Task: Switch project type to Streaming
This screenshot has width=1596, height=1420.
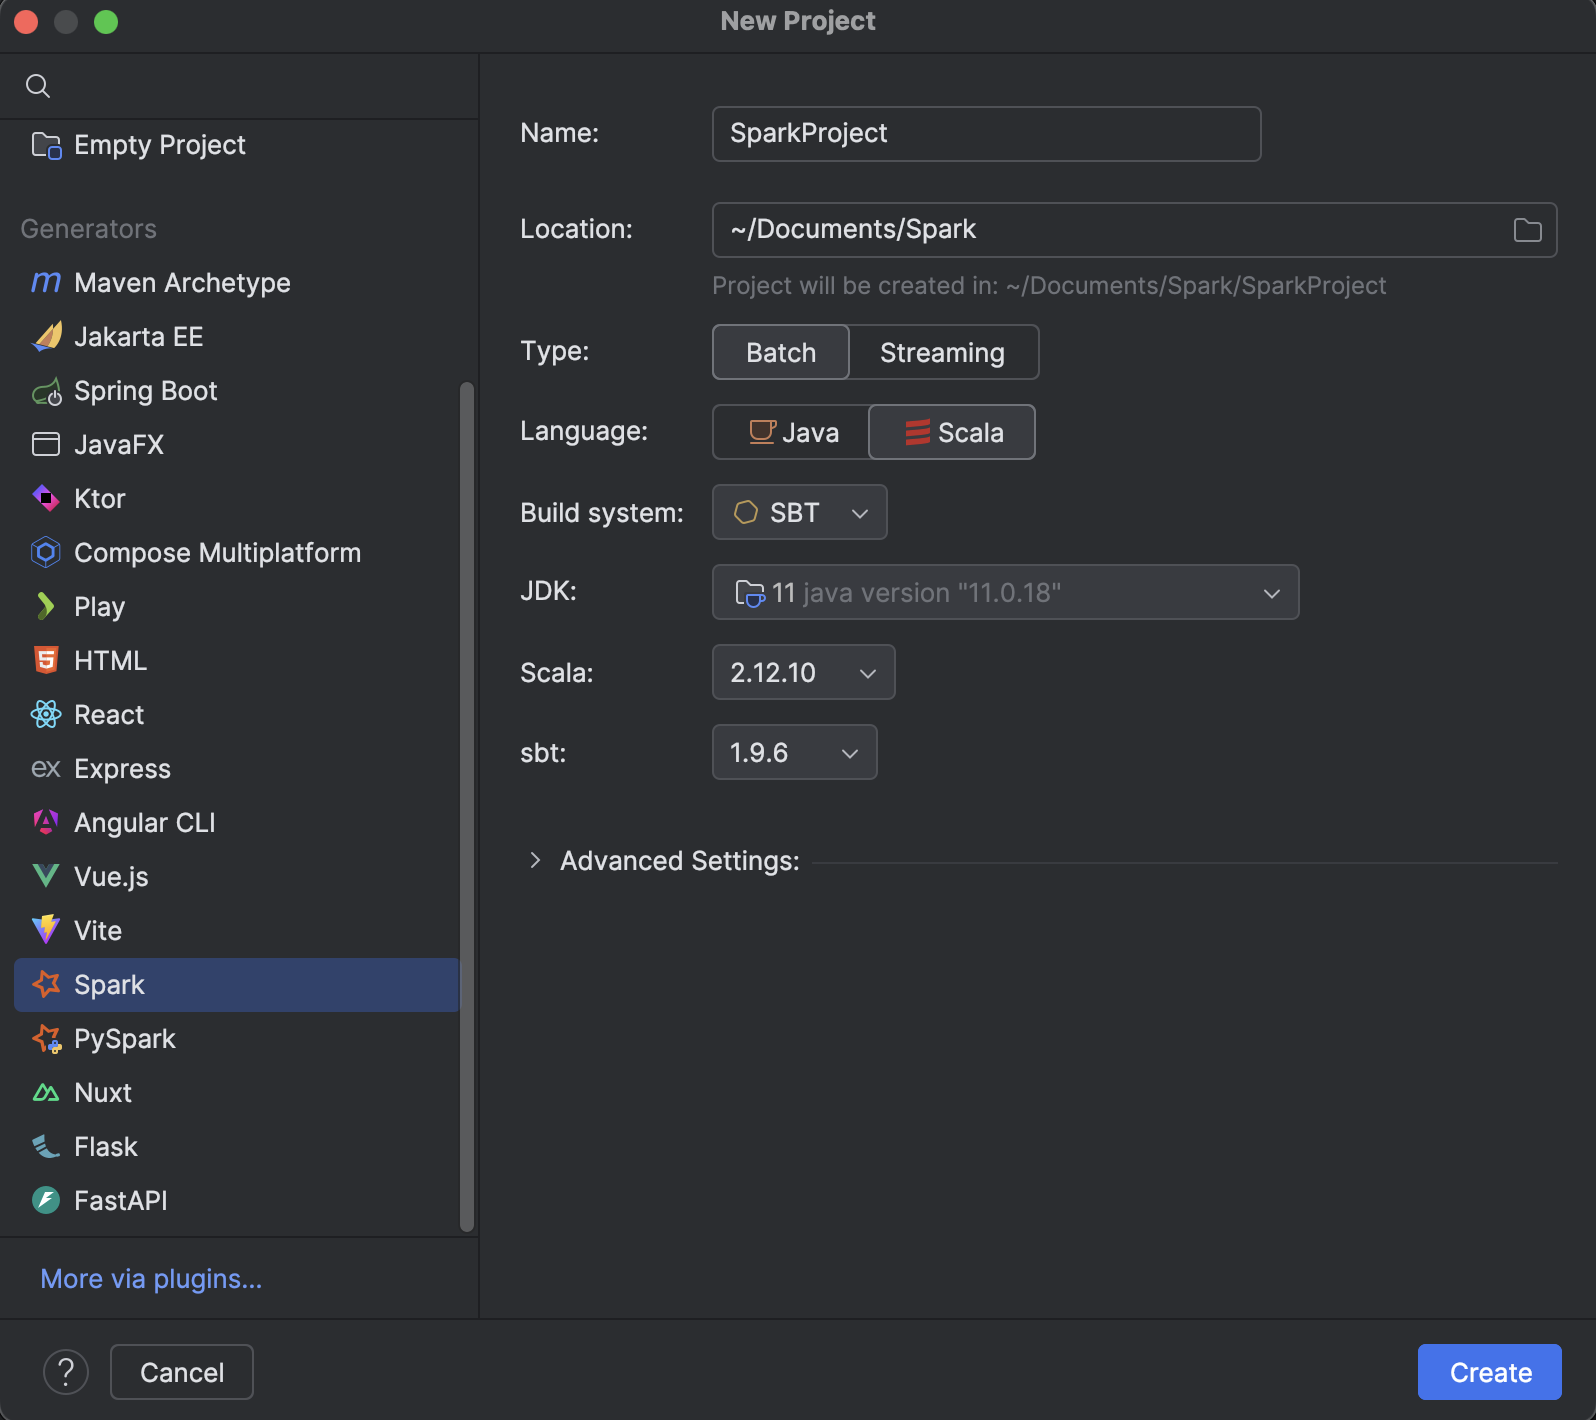Action: tap(942, 352)
